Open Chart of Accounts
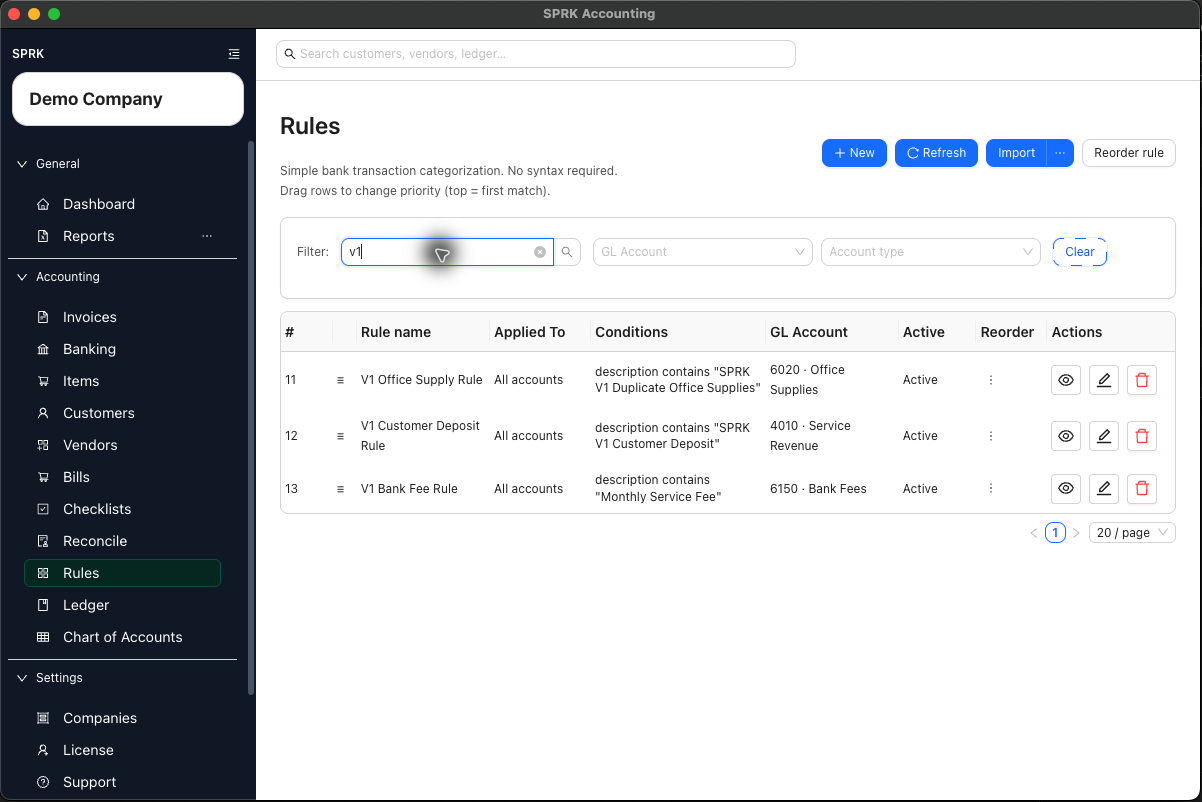 tap(122, 637)
